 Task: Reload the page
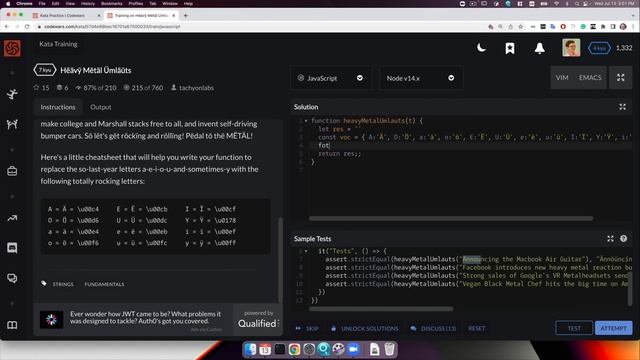click(x=27, y=27)
